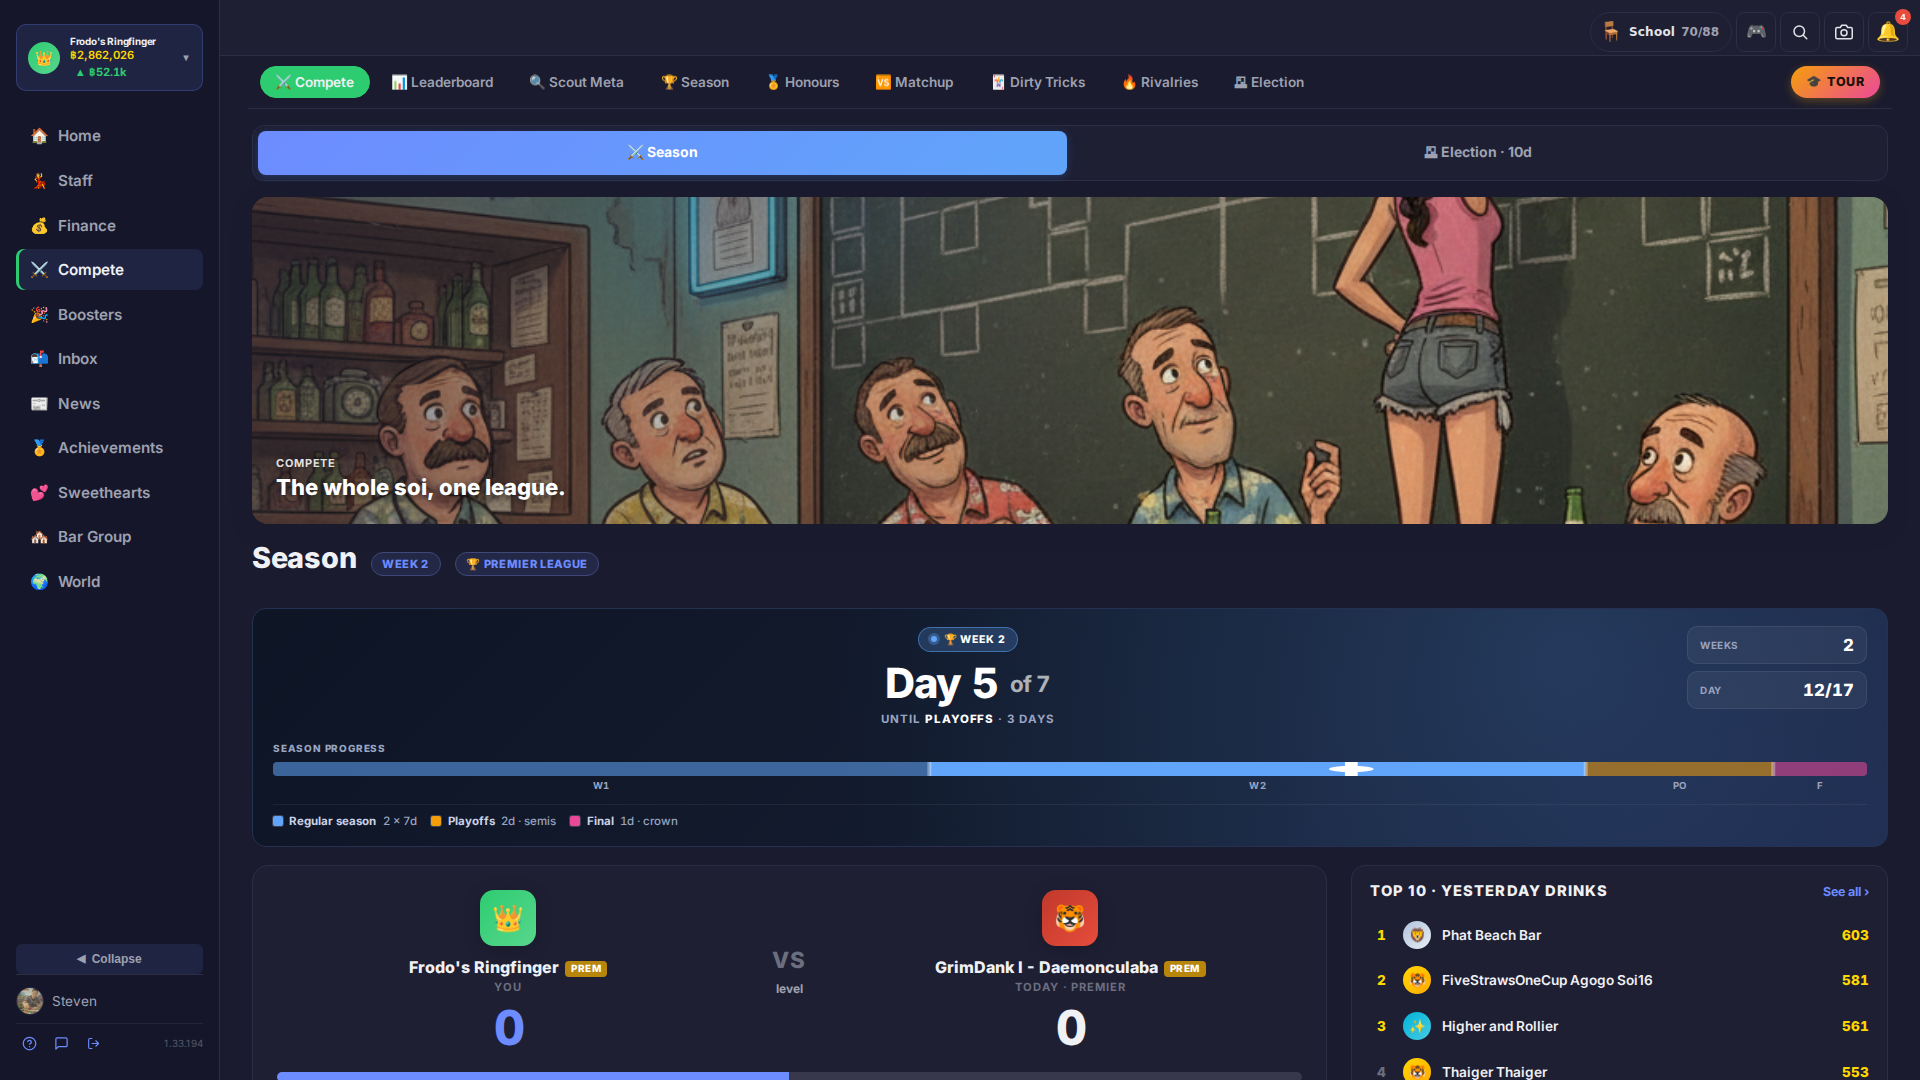The height and width of the screenshot is (1080, 1920).
Task: Click the crown avatar in account card
Action: tap(44, 58)
